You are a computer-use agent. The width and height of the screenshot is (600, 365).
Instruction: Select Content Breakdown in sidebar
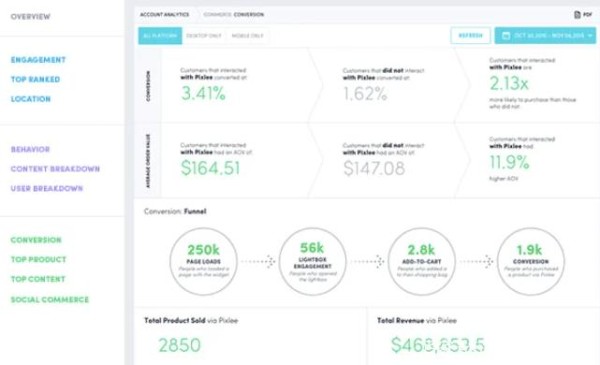[x=55, y=169]
